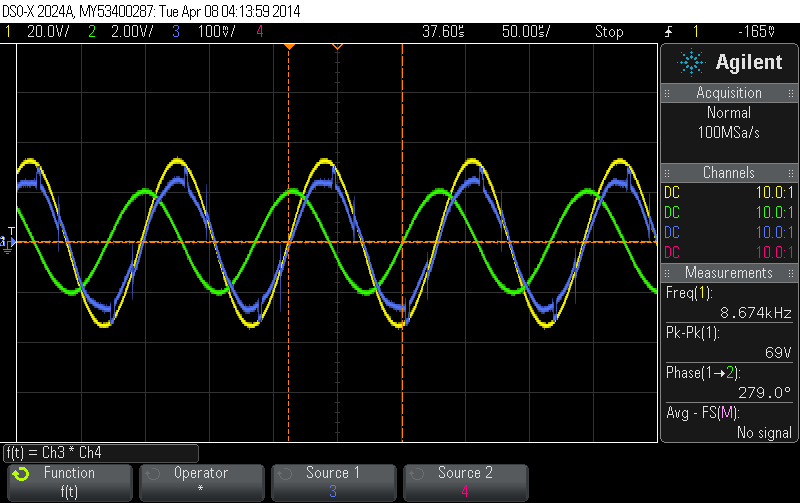Select channel 3 blue label in status bar
The width and height of the screenshot is (800, 503).
176,32
